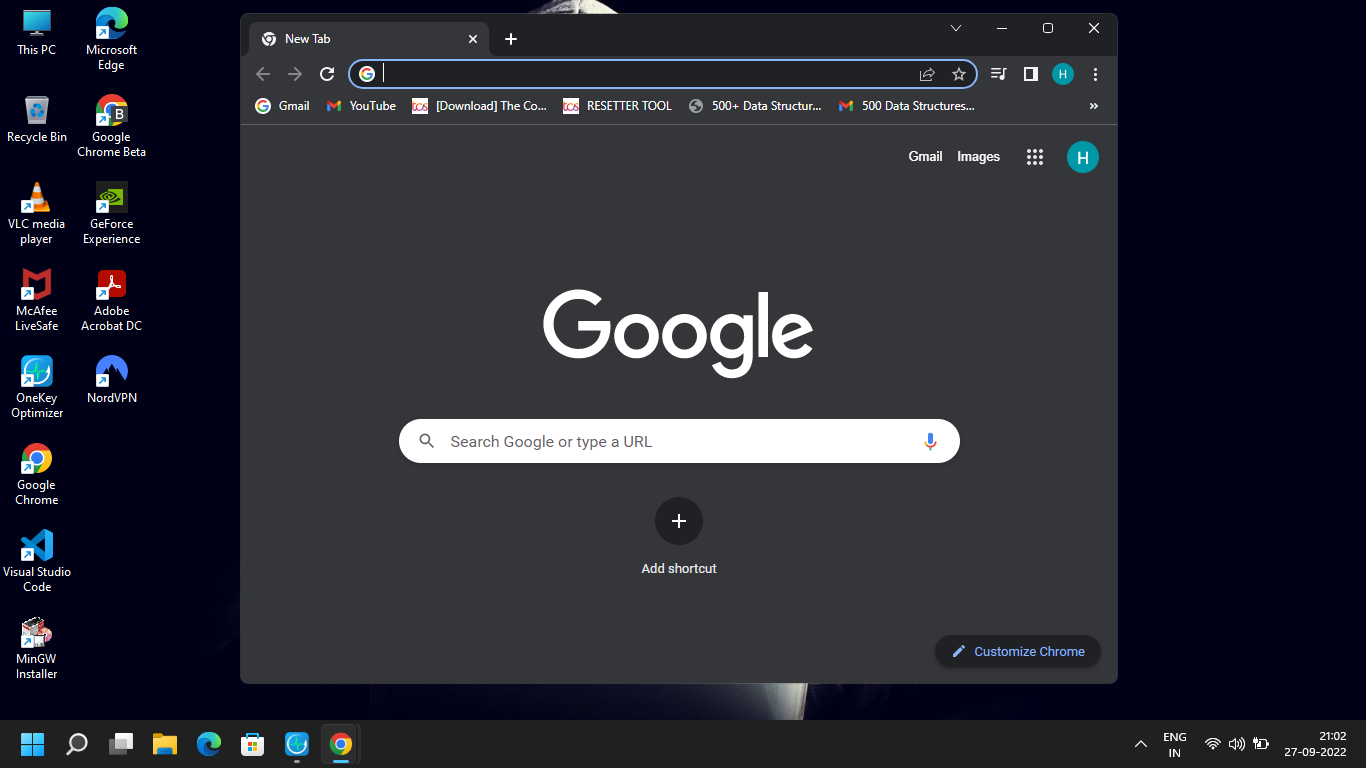Open Gmail bookmark in bookmarks bar

coord(282,106)
